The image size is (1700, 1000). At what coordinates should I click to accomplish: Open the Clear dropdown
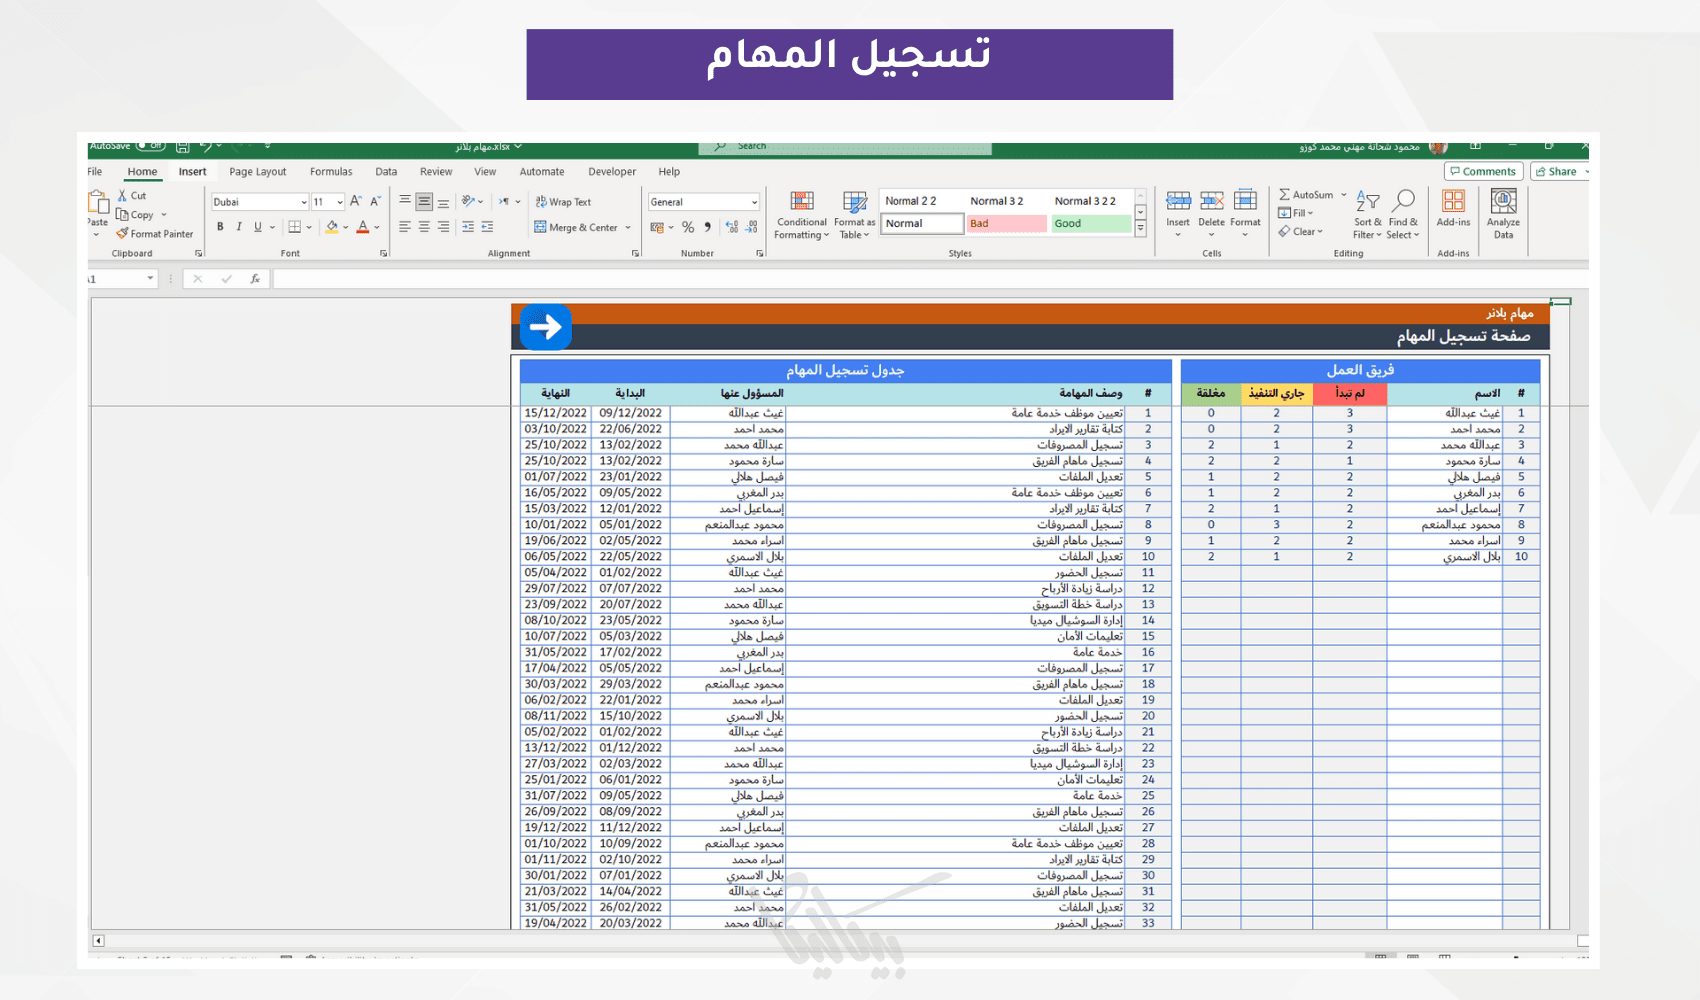coord(1300,232)
